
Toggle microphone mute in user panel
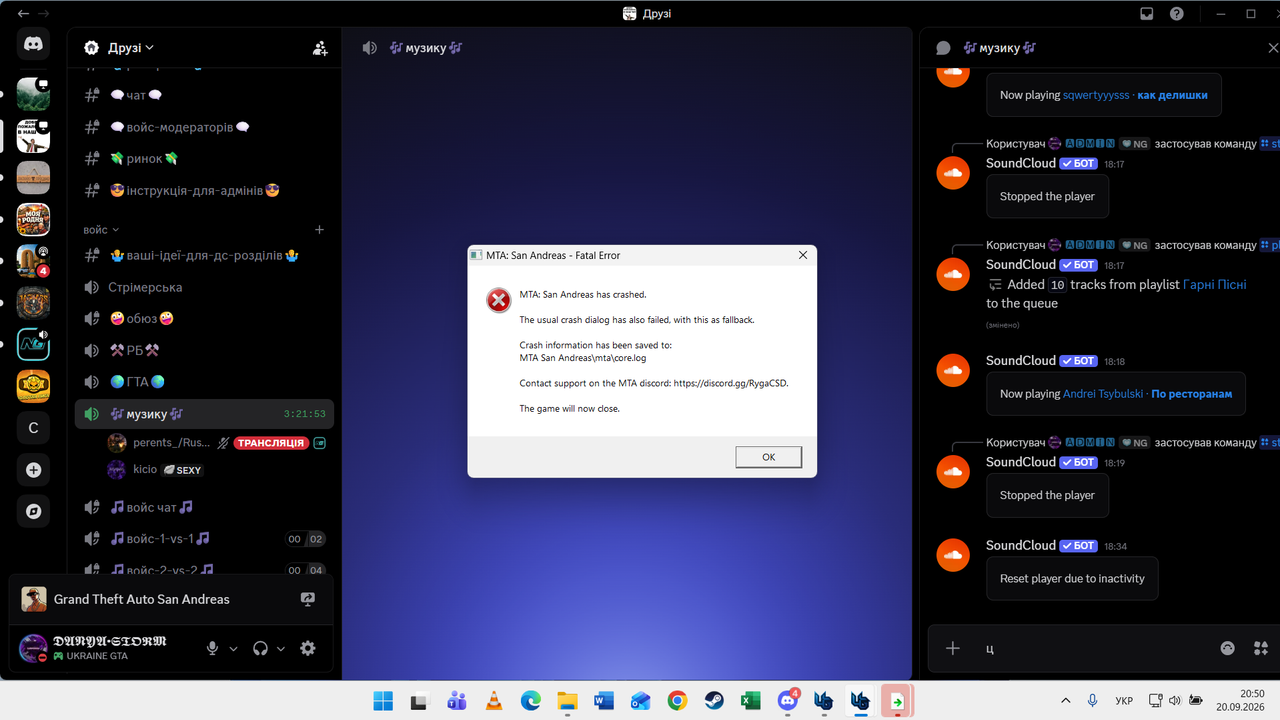point(212,648)
